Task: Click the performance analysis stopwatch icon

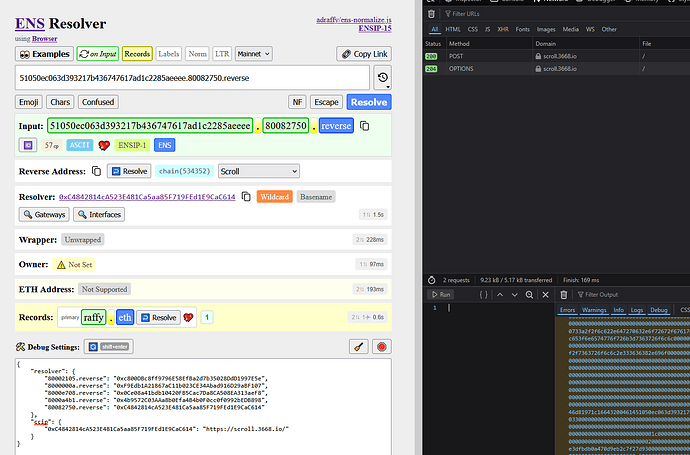Action: tap(432, 280)
